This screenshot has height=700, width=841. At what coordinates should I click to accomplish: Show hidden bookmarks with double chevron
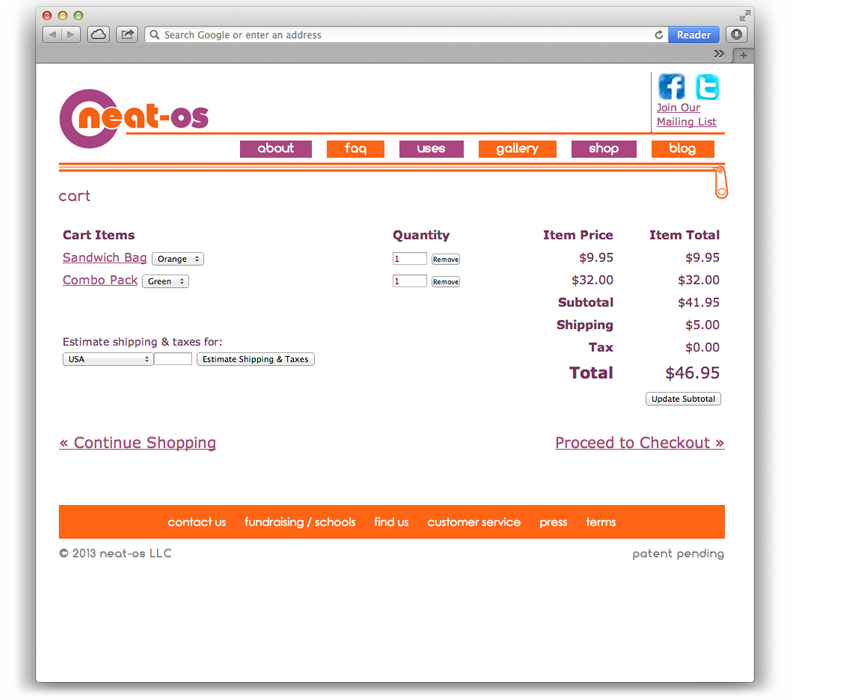[x=719, y=54]
